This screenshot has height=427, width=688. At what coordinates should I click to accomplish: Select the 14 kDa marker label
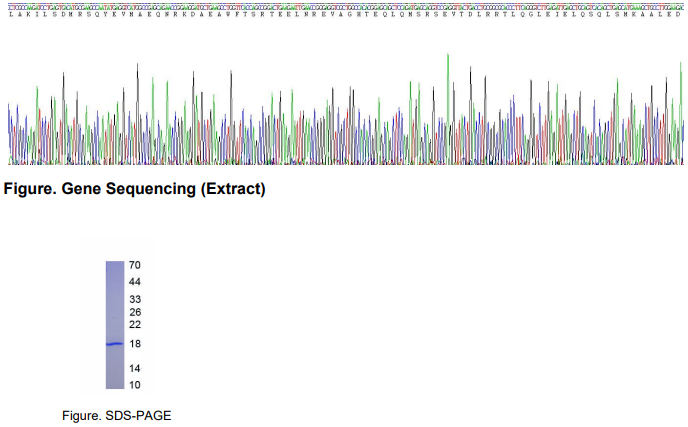135,368
